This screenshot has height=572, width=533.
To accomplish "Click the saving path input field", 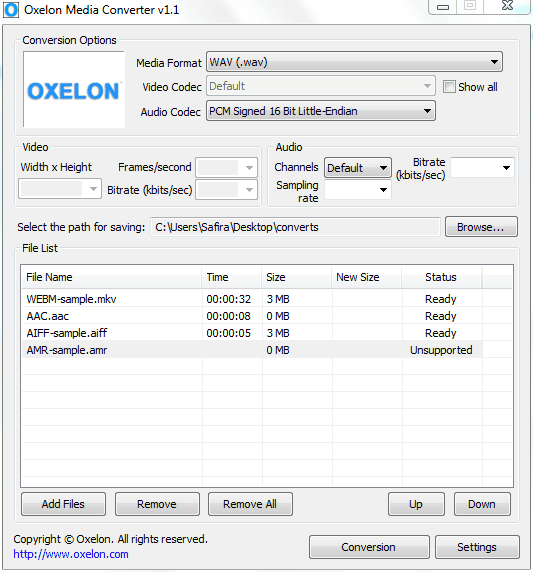I will 296,227.
